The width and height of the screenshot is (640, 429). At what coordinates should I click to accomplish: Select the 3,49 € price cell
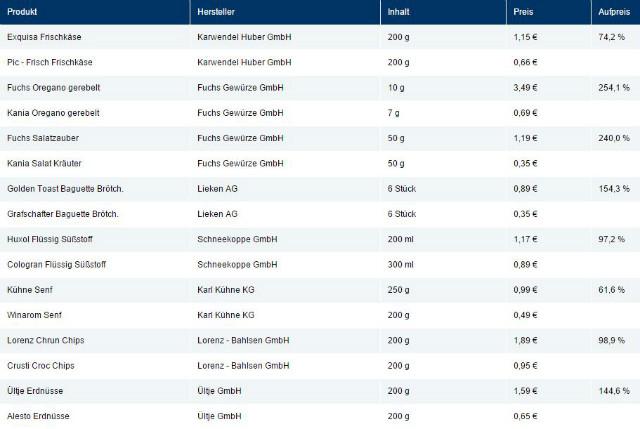(527, 87)
